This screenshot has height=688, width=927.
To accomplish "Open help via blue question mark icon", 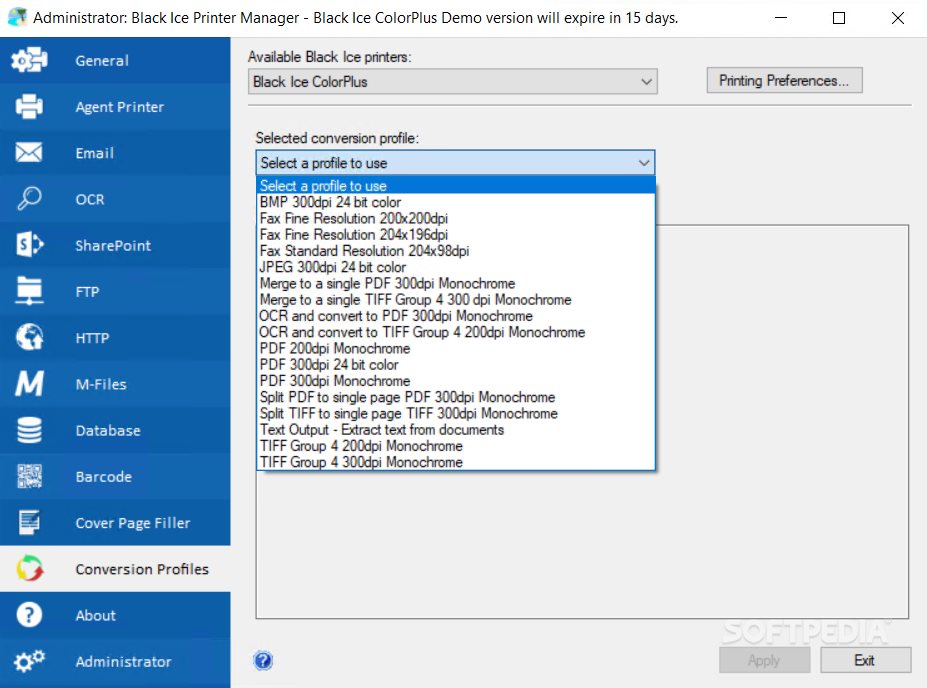I will pyautogui.click(x=263, y=660).
